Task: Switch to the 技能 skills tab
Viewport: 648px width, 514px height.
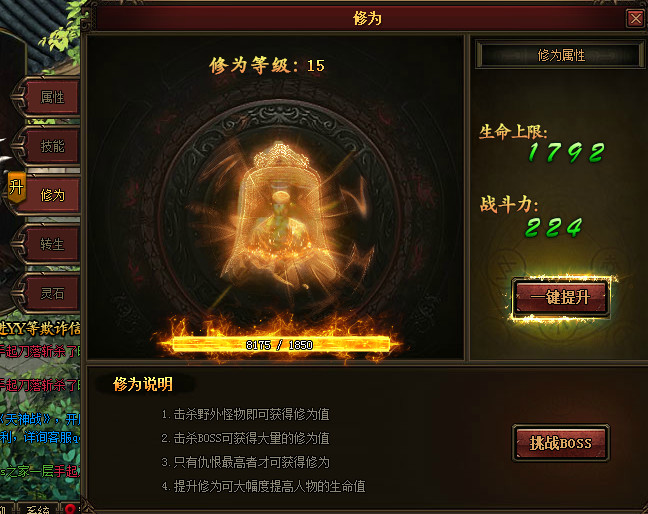Action: [52, 146]
